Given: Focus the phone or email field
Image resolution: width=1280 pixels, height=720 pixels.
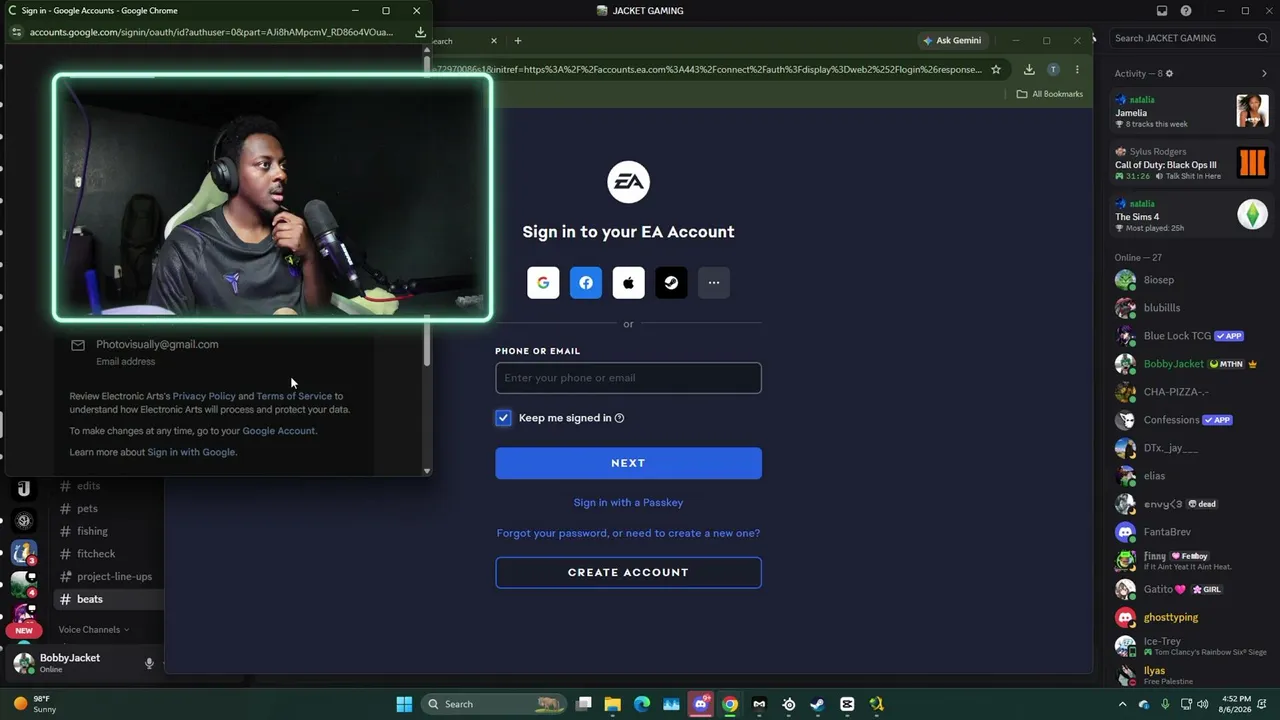Looking at the screenshot, I should click(628, 378).
